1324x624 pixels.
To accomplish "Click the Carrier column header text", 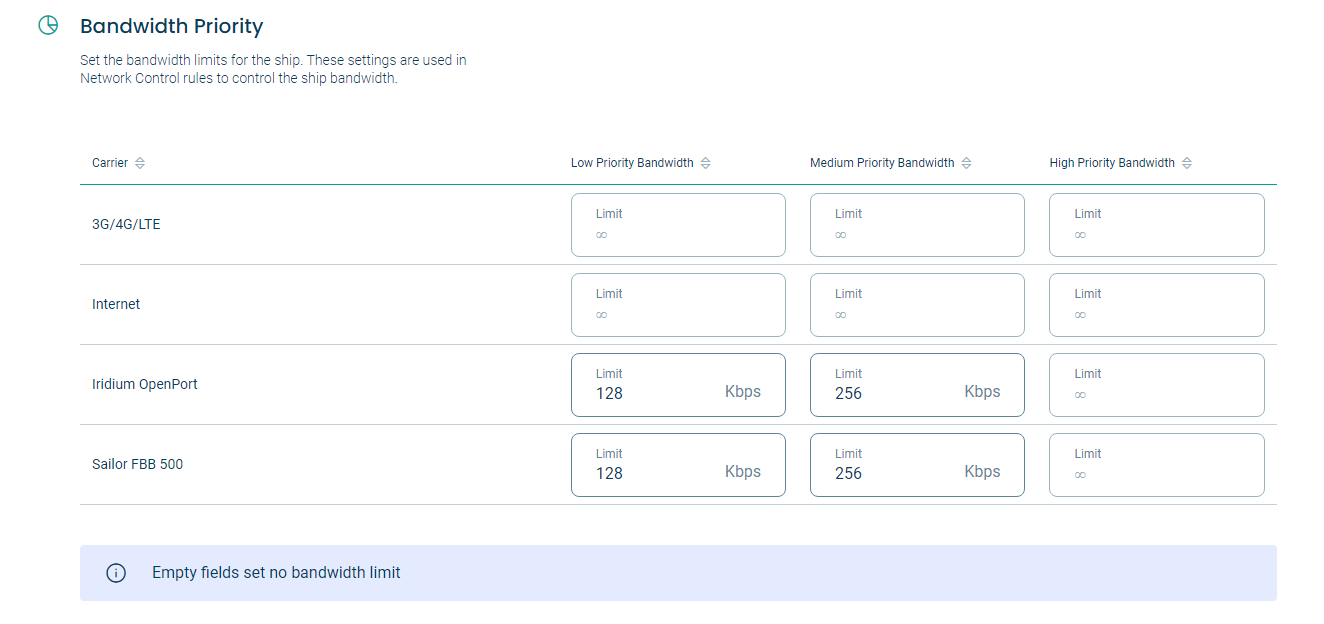I will pyautogui.click(x=110, y=163).
